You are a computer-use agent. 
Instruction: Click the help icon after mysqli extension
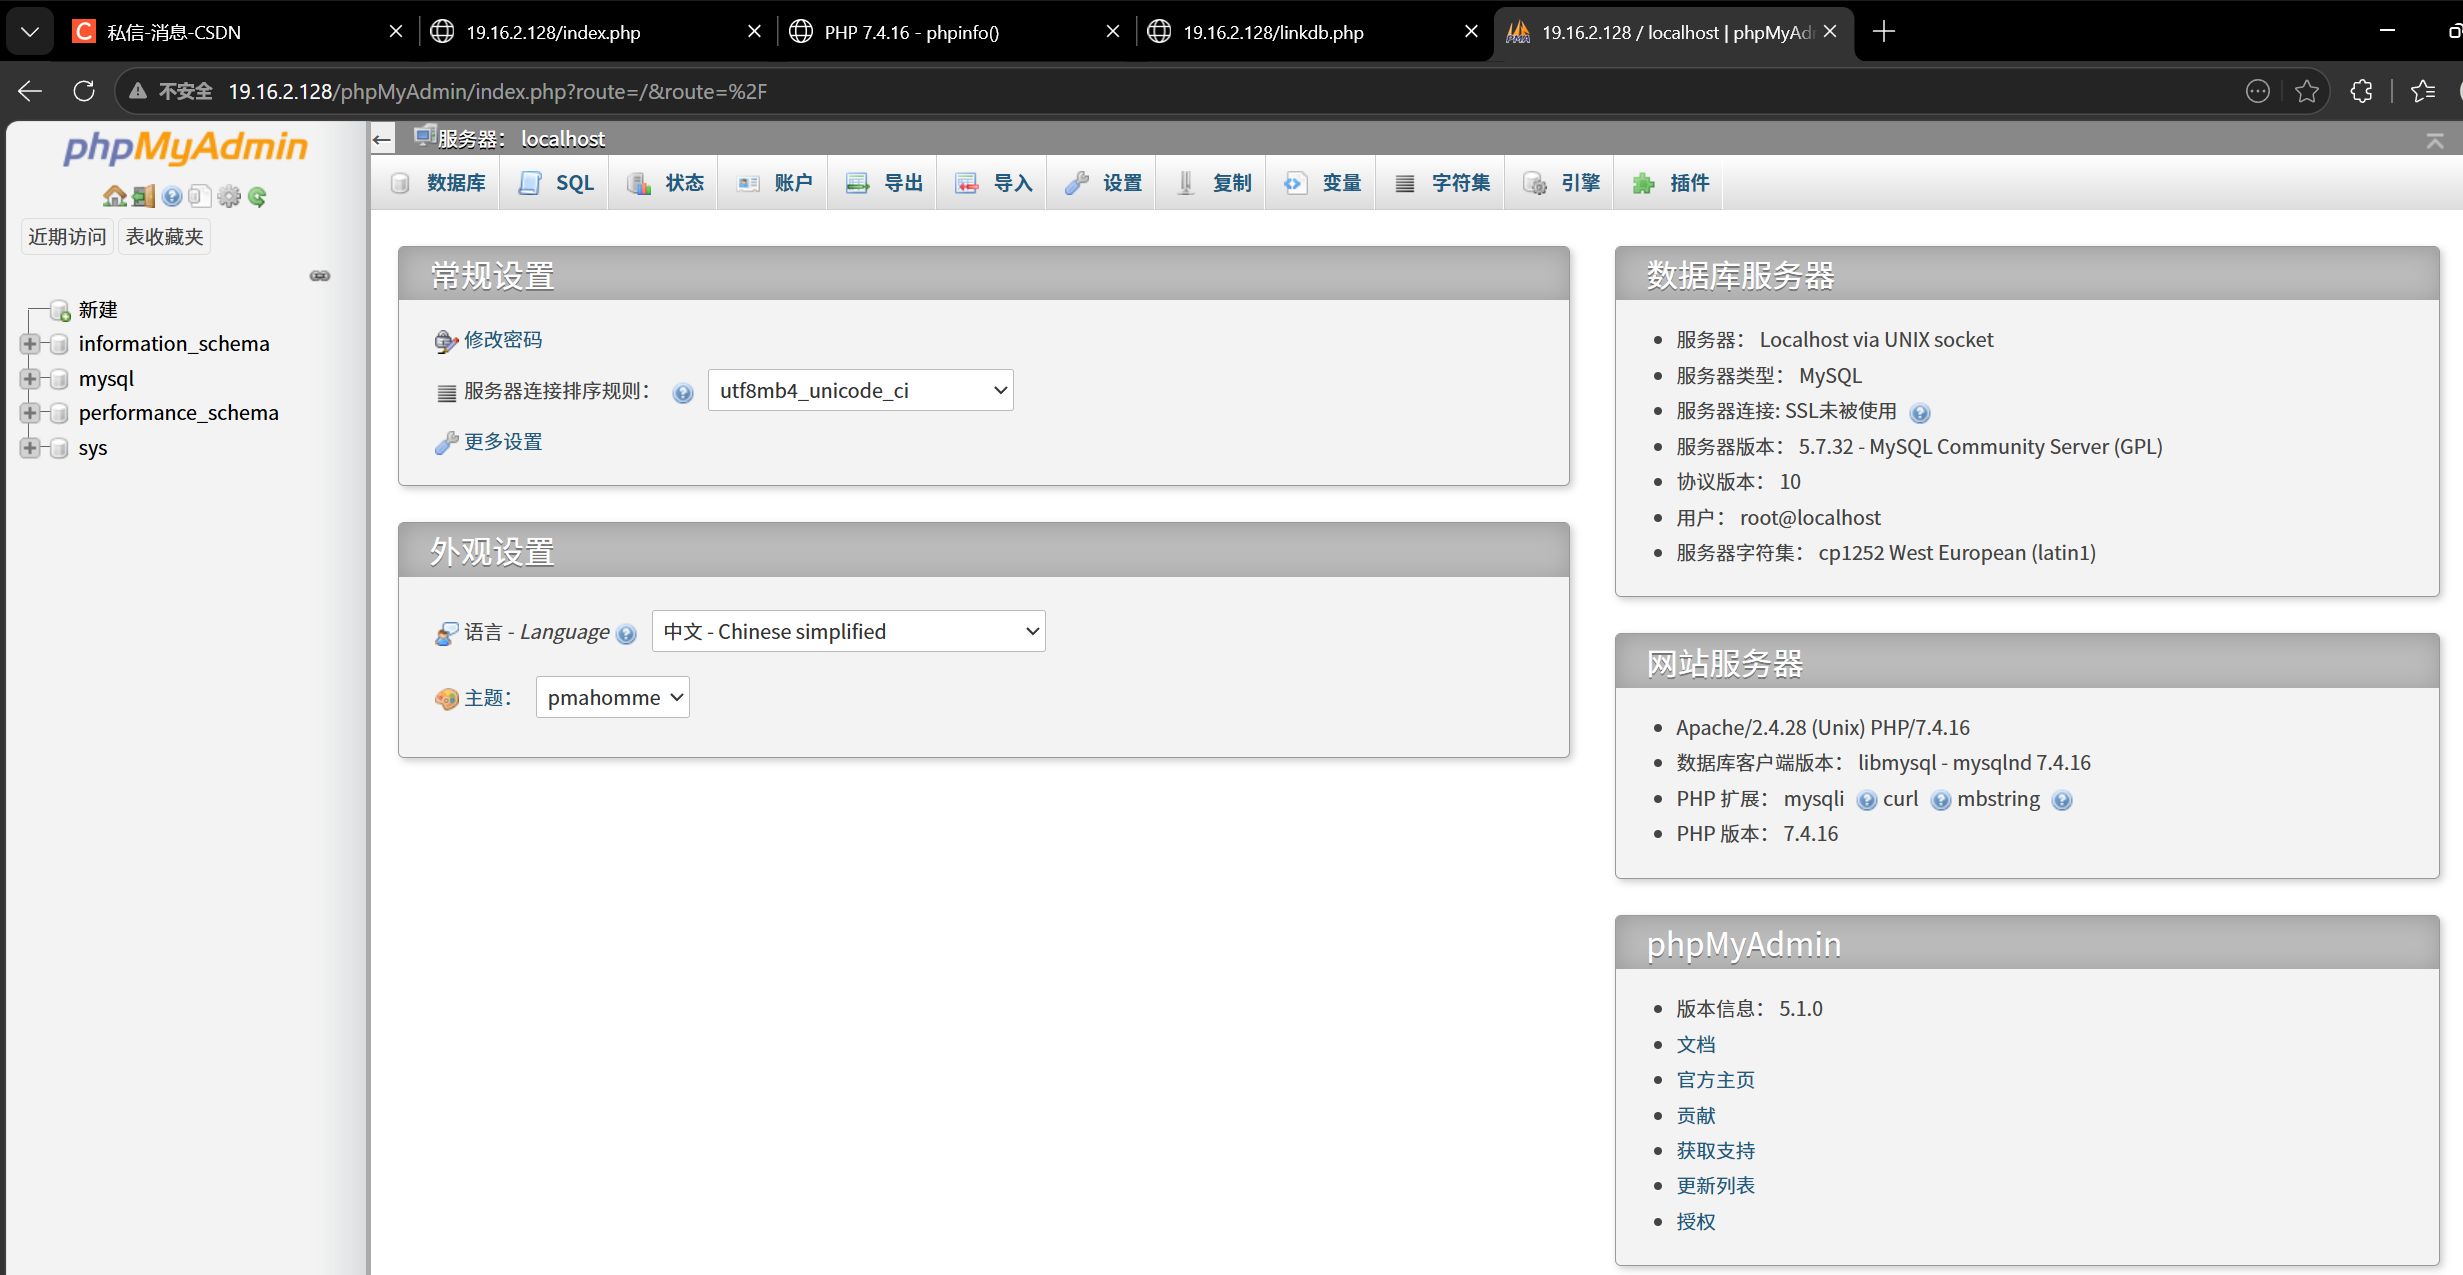(1866, 800)
